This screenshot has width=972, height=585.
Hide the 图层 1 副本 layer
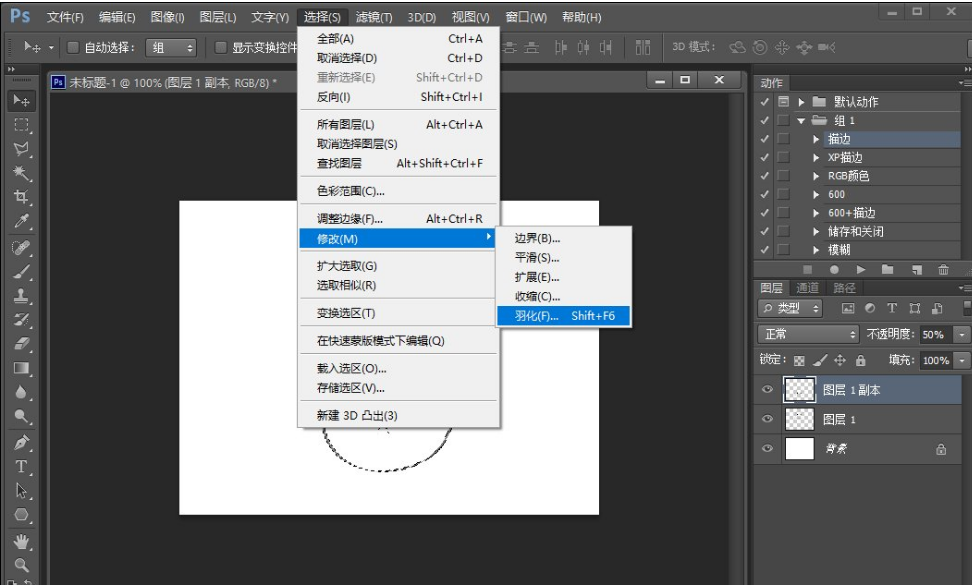[x=767, y=390]
